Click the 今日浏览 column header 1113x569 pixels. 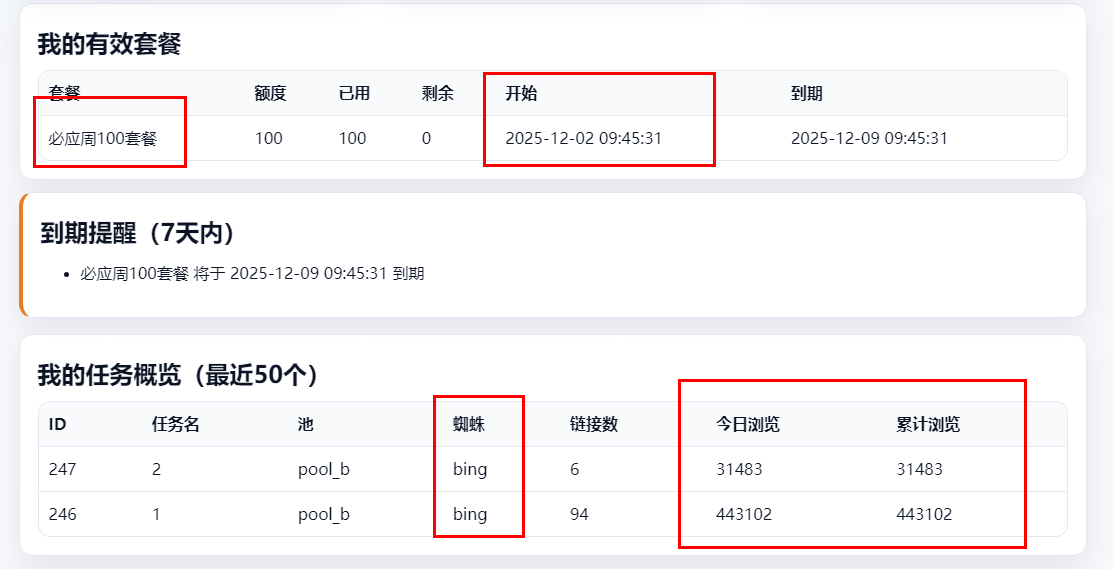(x=748, y=424)
